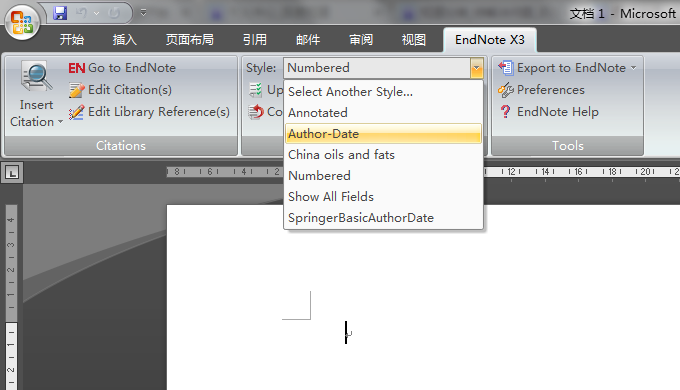Screen dimensions: 680x390
Task: Open the 页面布局 ribbon tab
Action: [190, 40]
